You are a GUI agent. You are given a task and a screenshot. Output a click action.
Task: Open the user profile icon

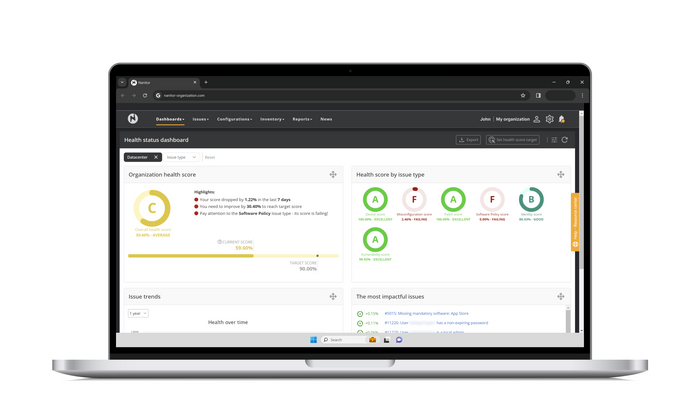(x=537, y=119)
